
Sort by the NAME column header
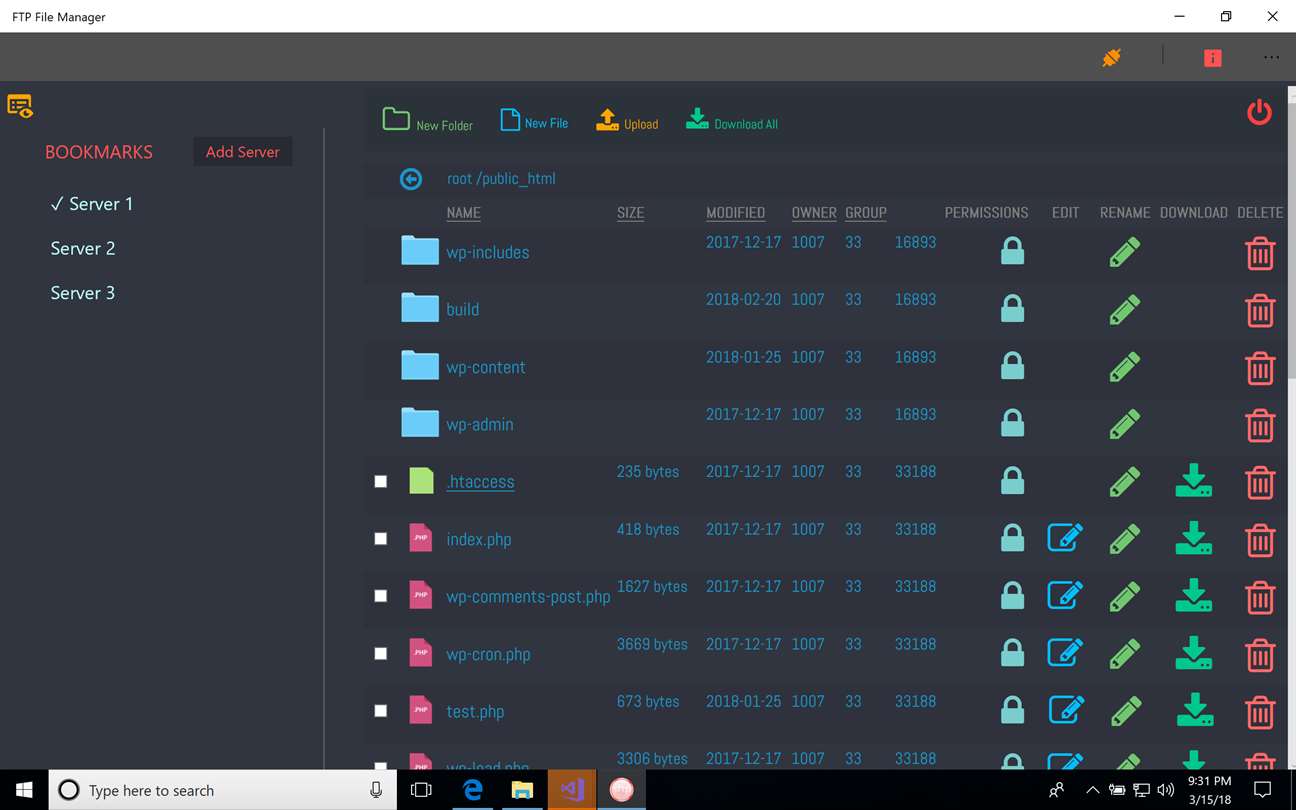(463, 213)
